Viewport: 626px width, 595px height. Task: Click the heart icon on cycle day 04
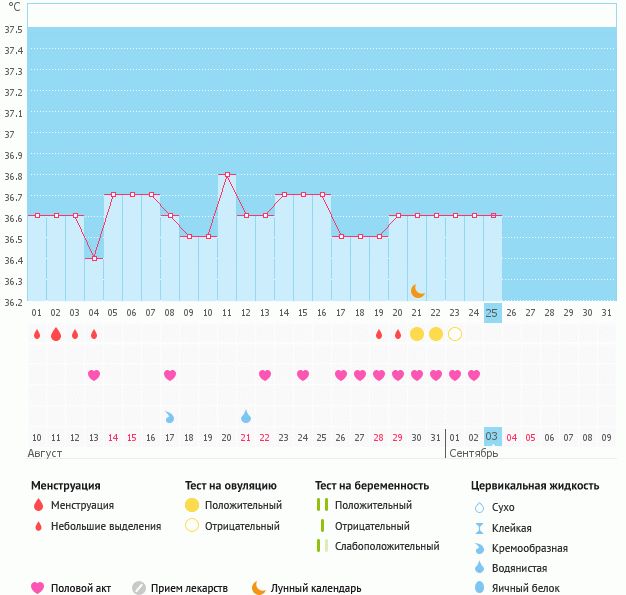[94, 375]
